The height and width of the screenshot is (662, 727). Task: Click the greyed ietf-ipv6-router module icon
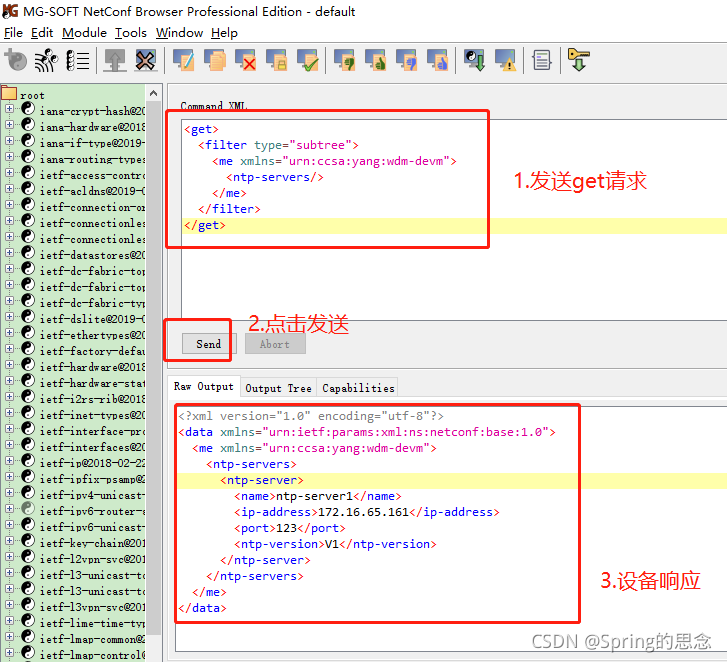point(28,508)
